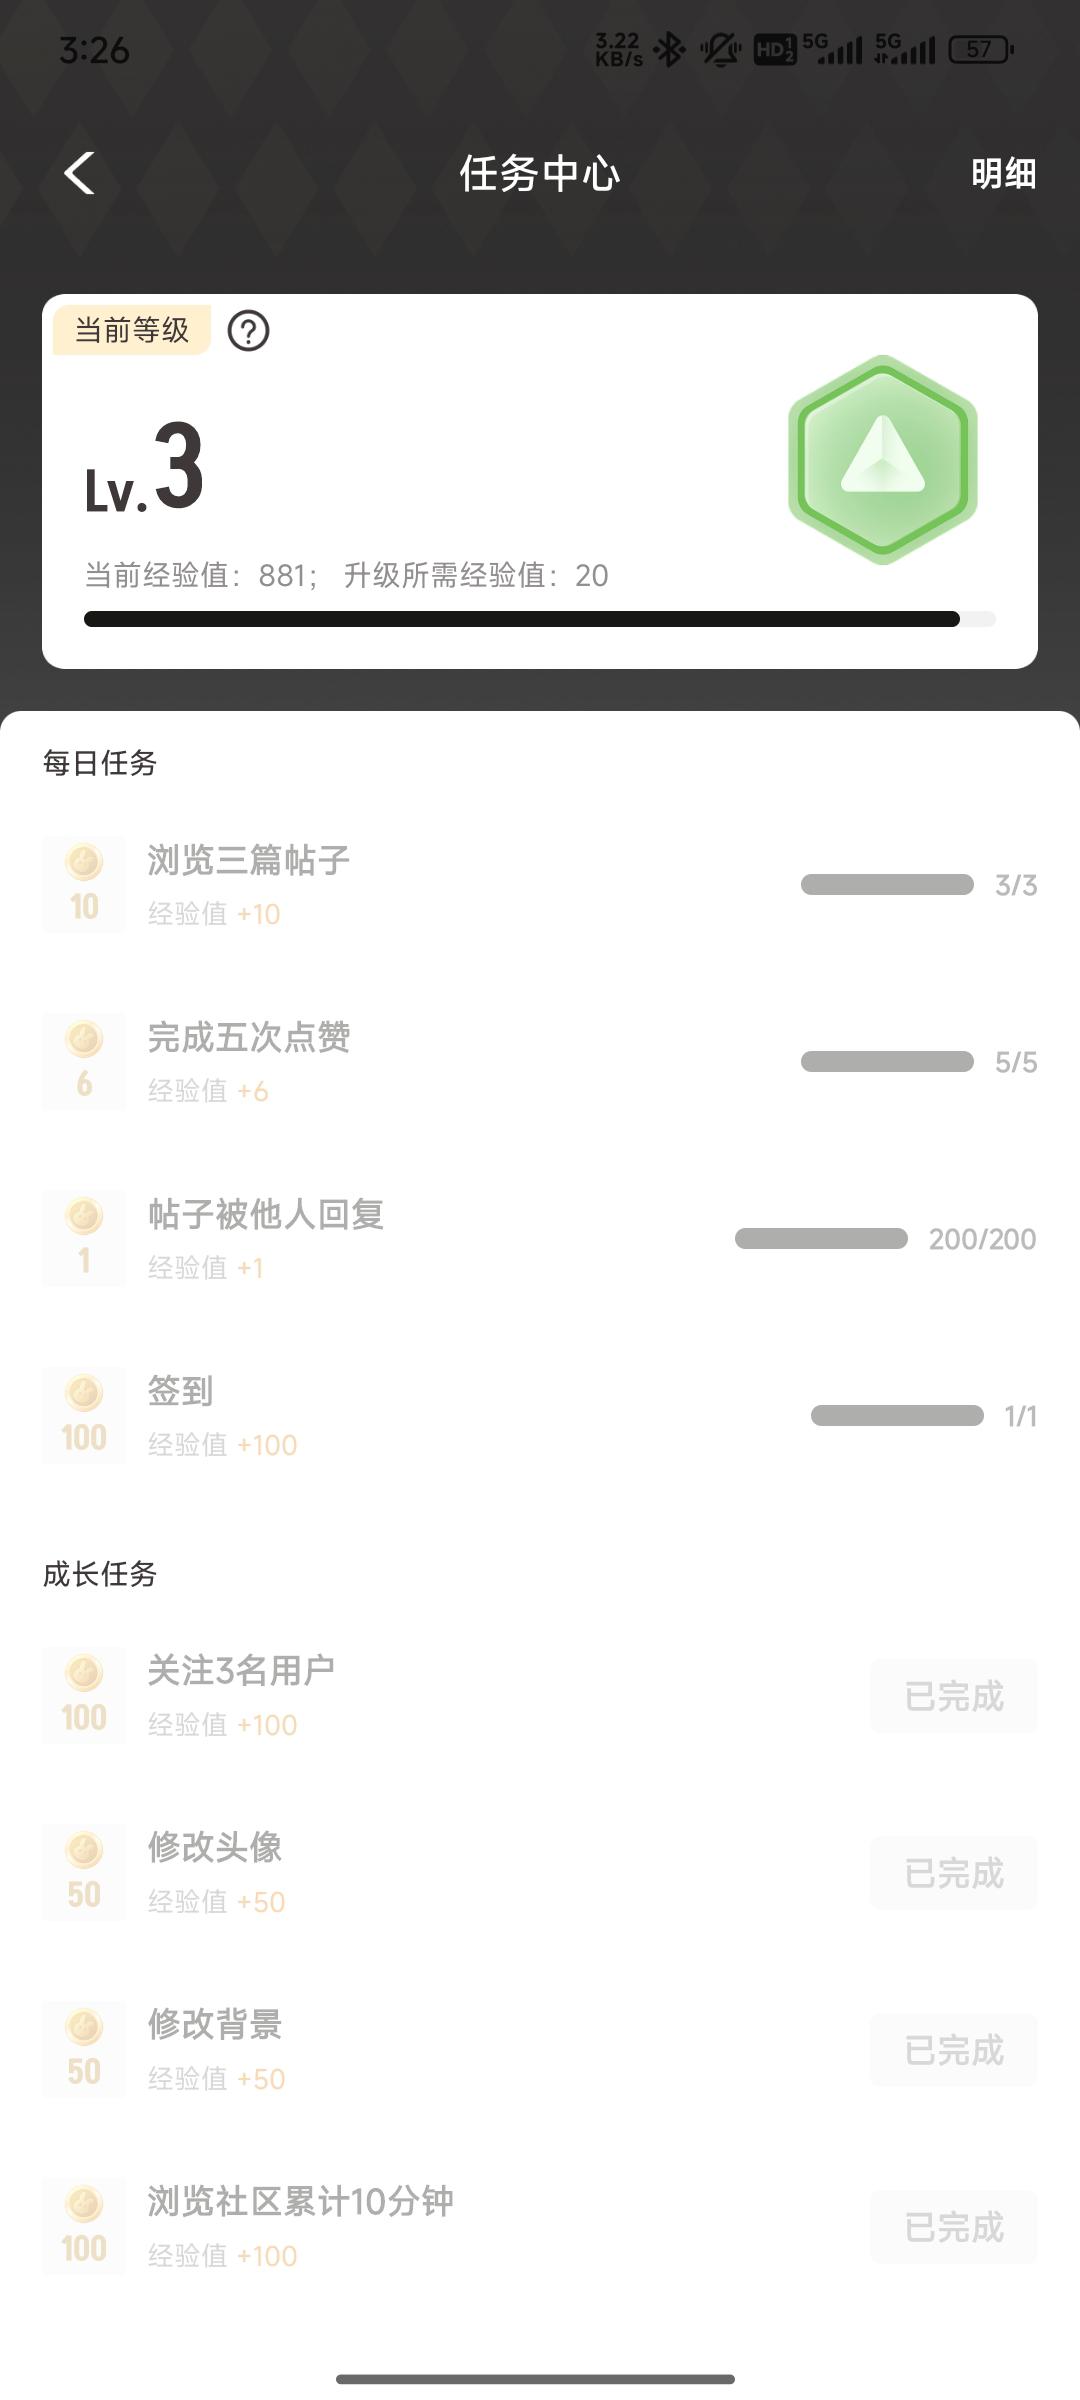Tap the coin icon for browsing three posts
1080x2400 pixels.
point(84,884)
